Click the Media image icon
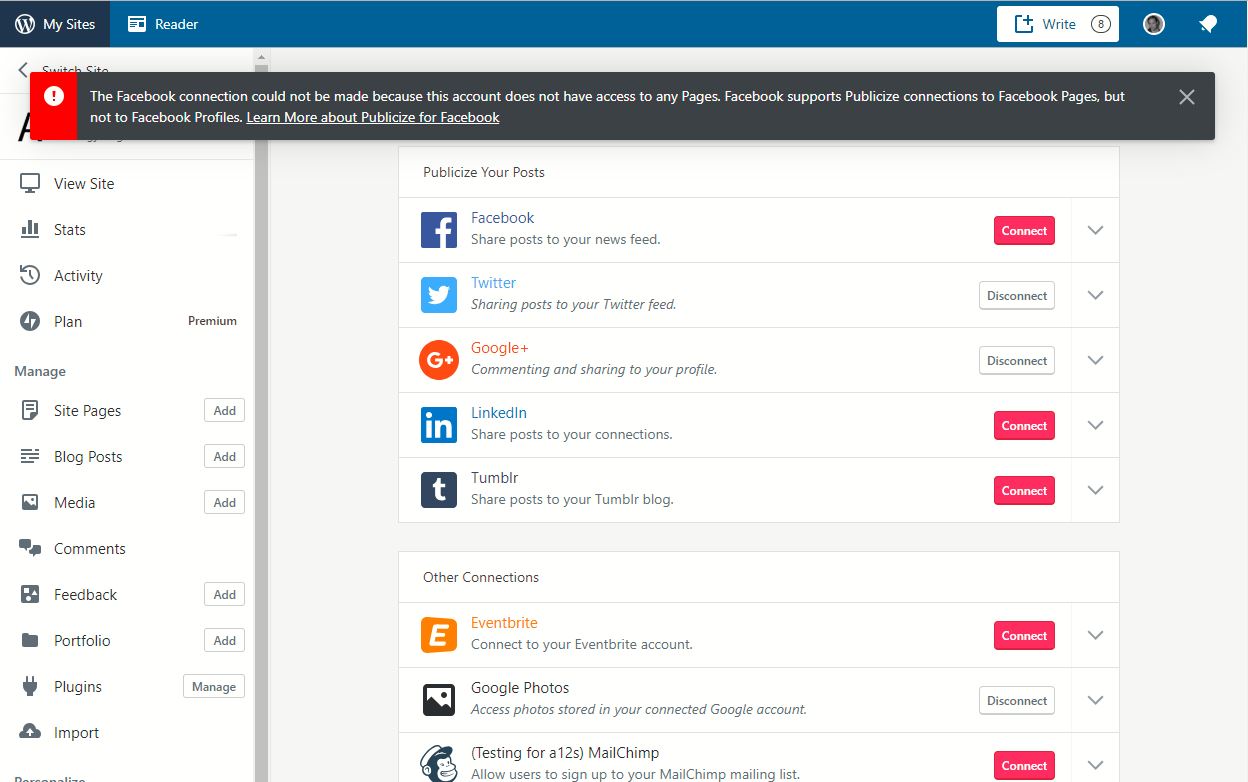 (30, 502)
